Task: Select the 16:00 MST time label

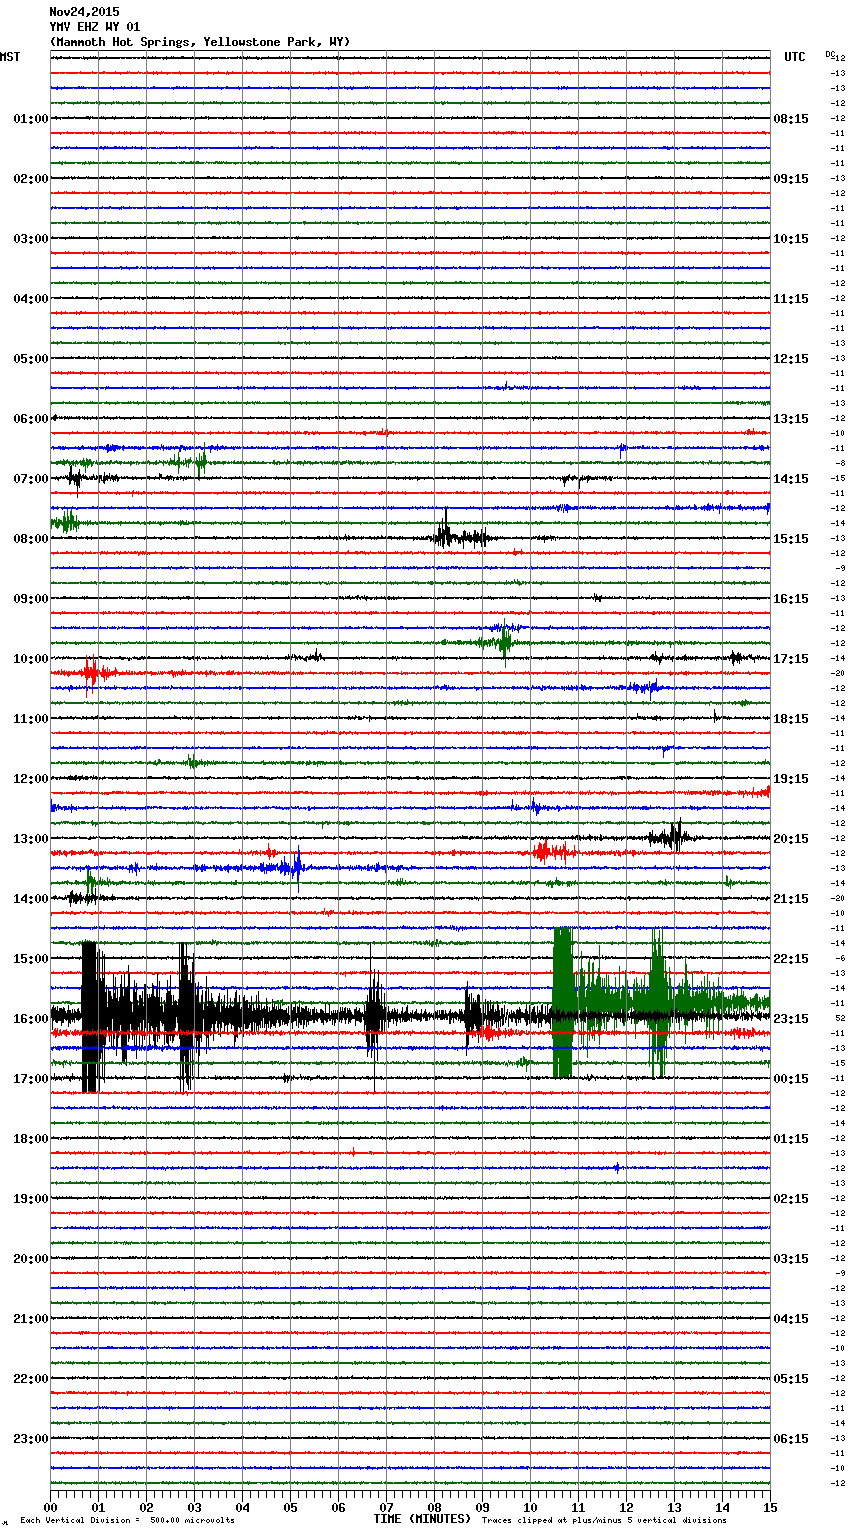Action: 30,1019
